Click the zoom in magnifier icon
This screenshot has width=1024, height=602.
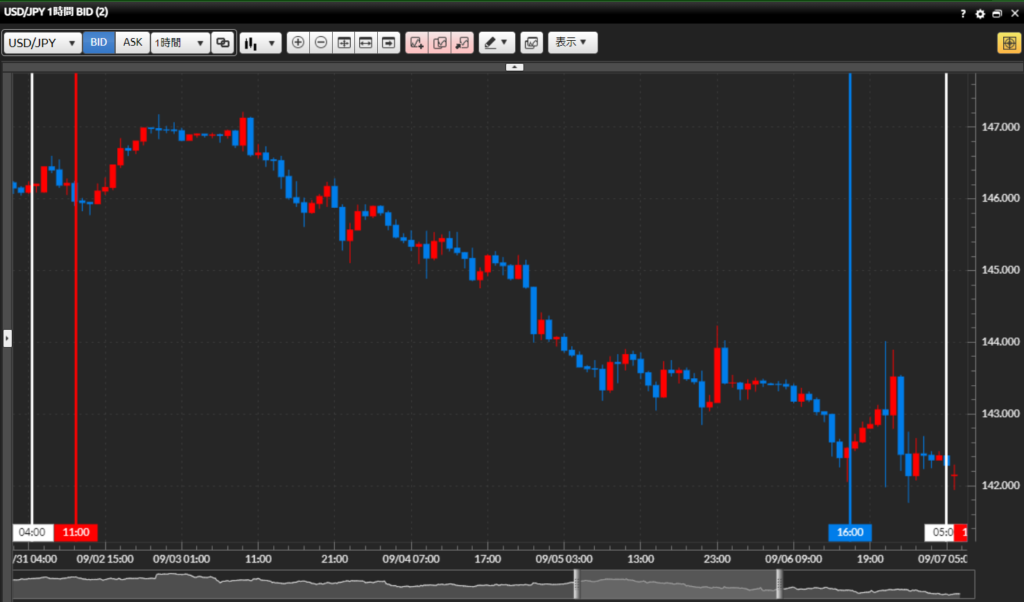(298, 43)
